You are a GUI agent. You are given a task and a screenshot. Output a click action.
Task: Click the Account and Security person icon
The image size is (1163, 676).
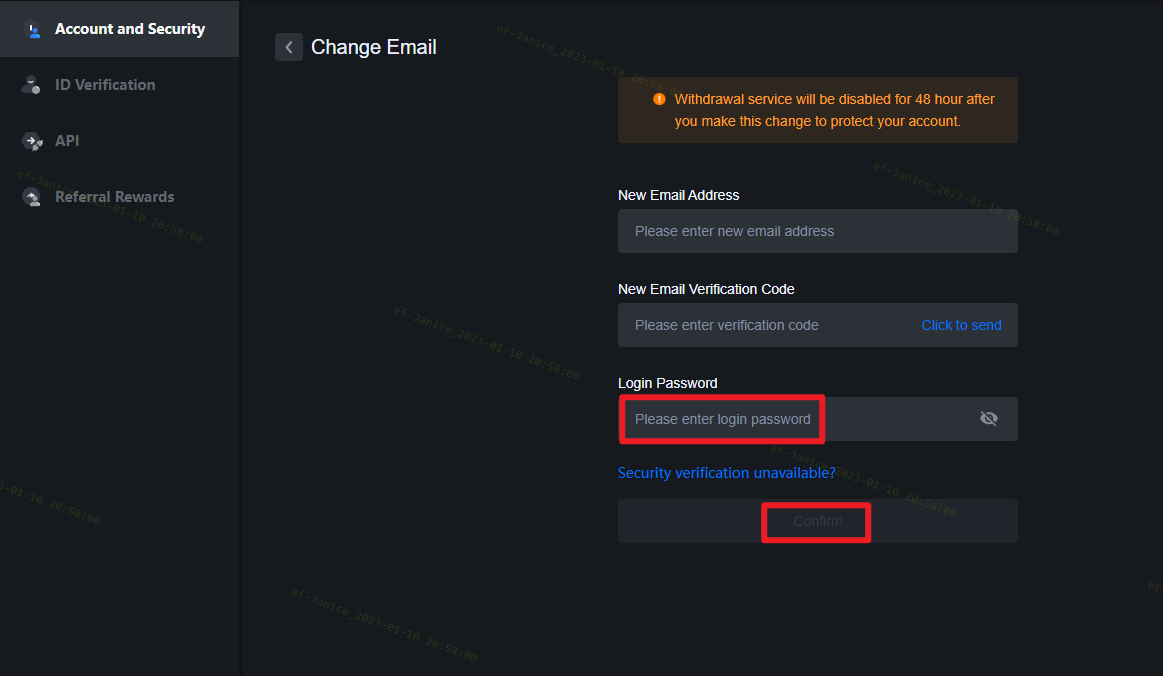click(x=33, y=30)
